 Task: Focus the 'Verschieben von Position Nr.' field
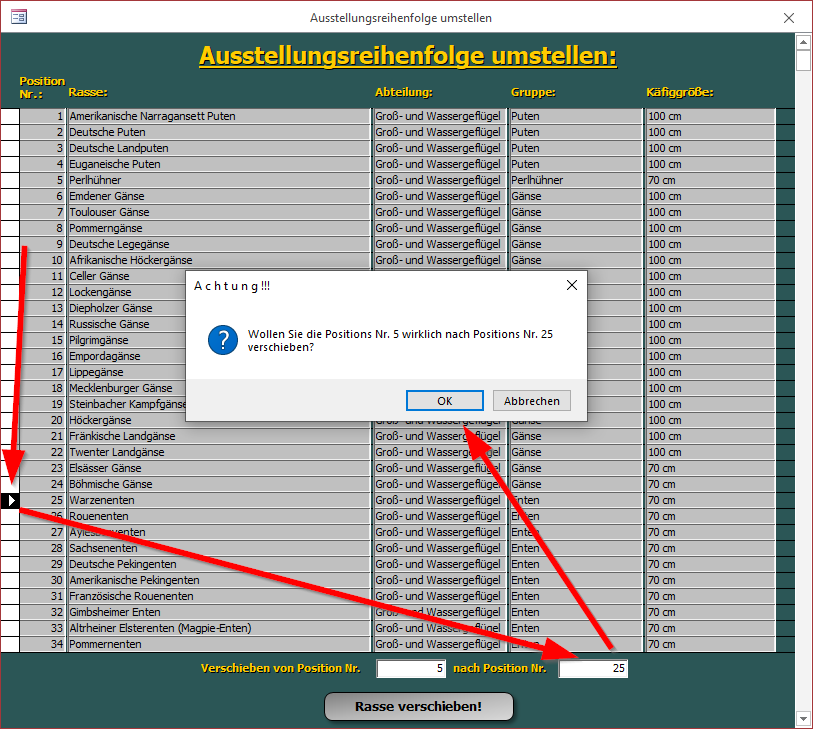pos(411,668)
